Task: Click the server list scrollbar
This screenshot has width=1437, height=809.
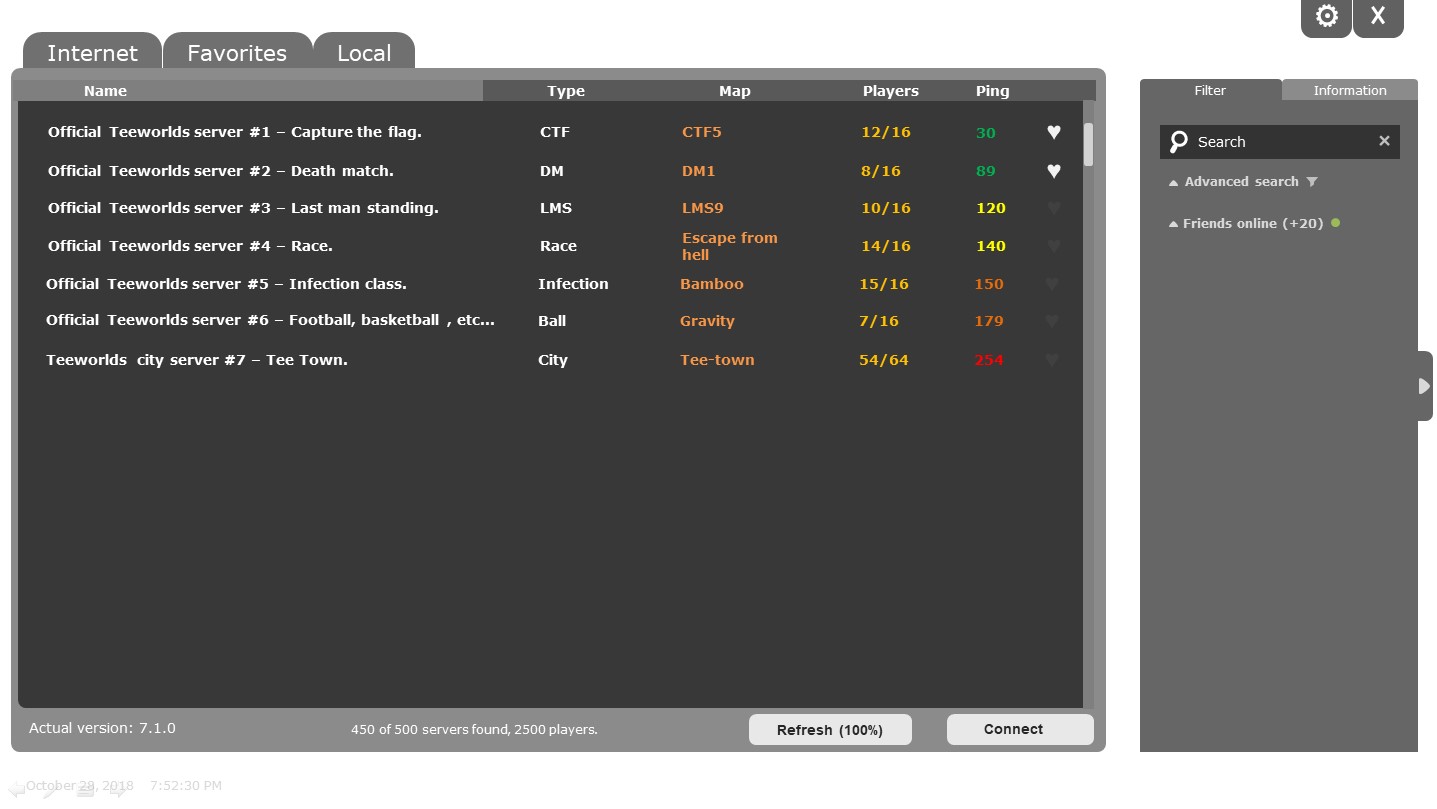Action: pos(1089,143)
